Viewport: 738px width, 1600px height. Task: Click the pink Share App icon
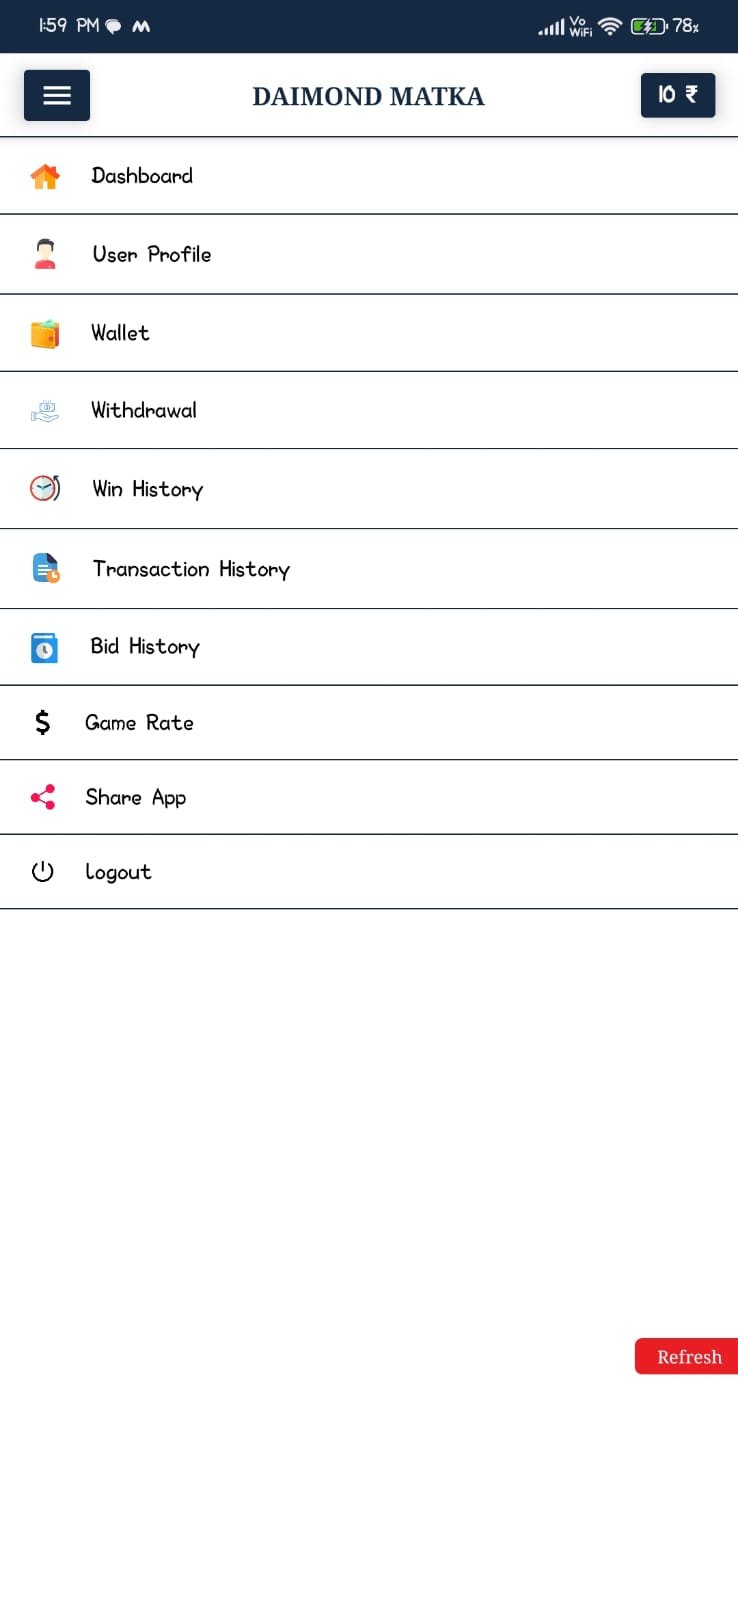43,797
